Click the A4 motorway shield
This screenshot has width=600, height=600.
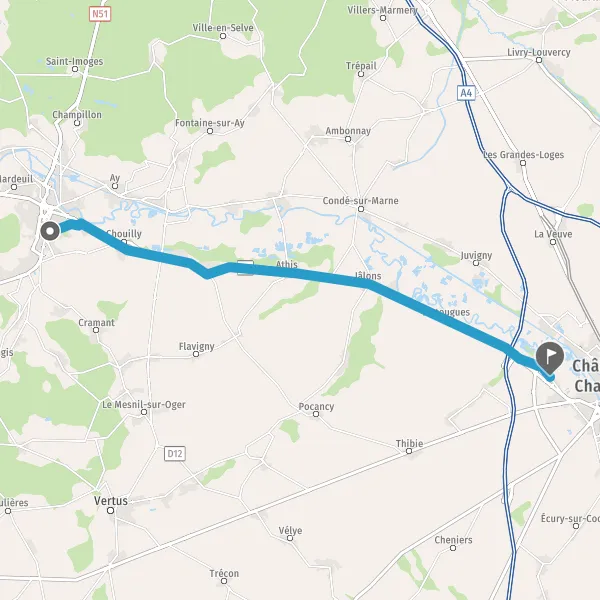point(466,93)
